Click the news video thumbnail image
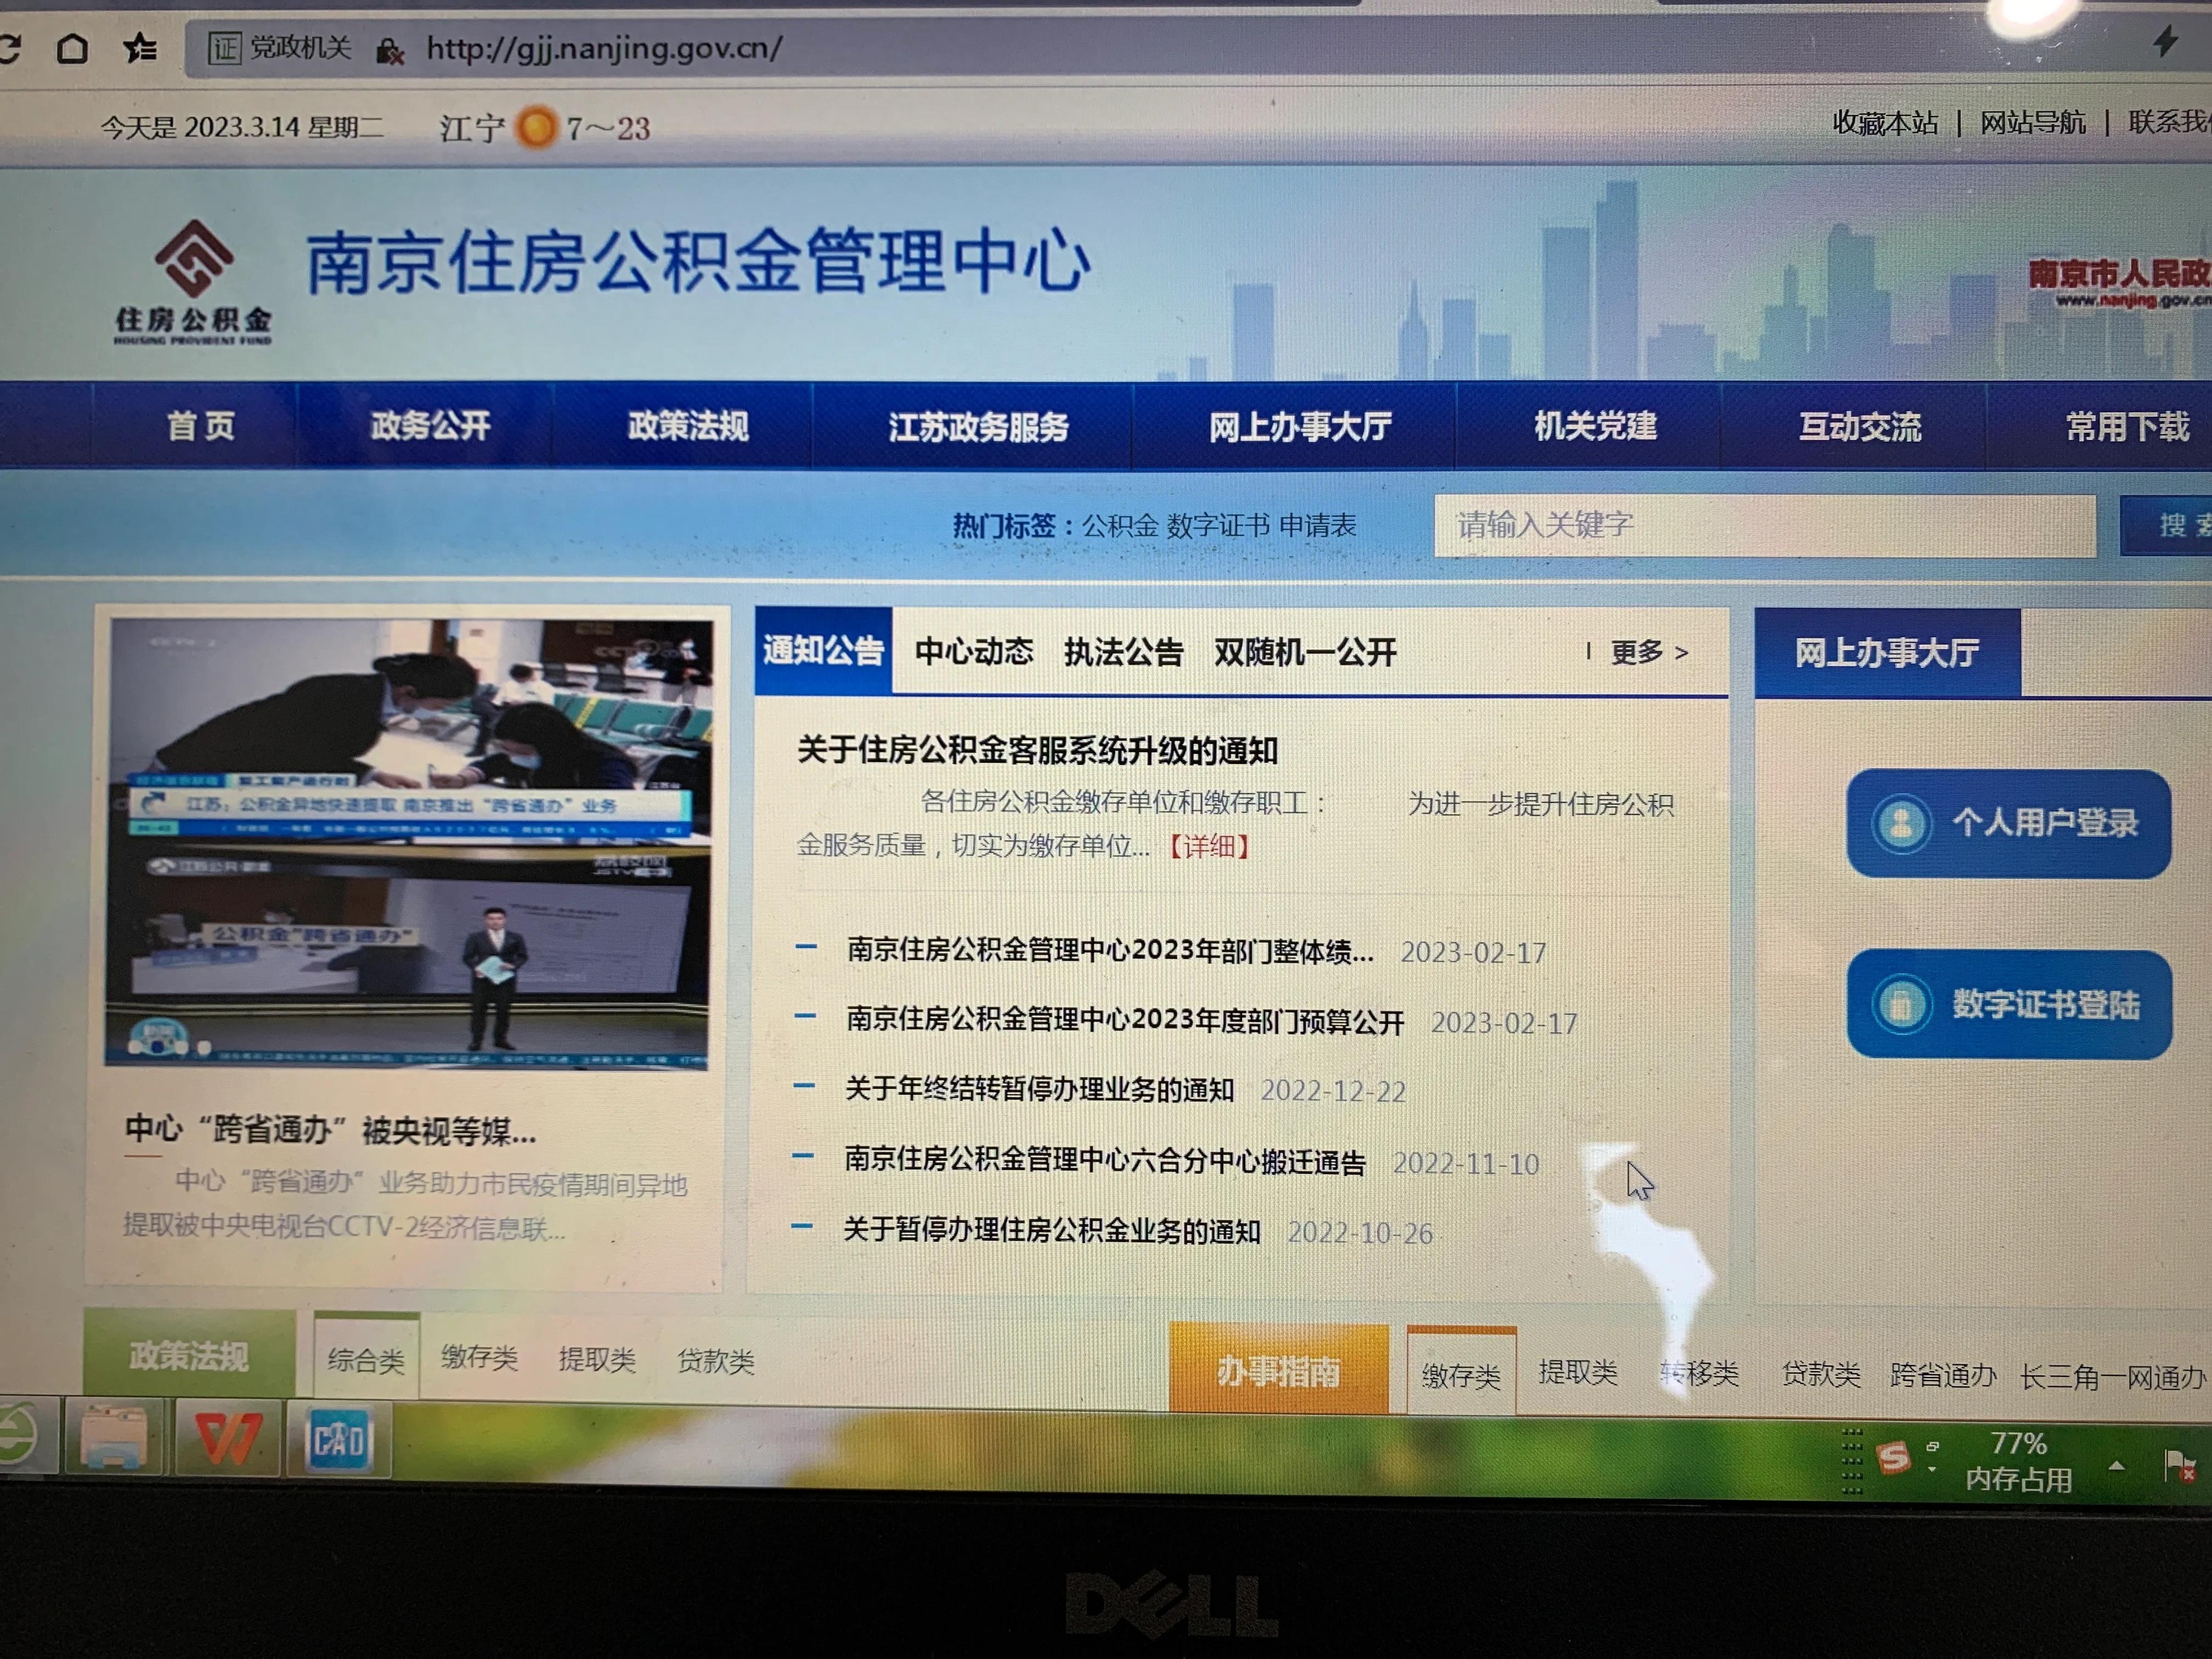Image resolution: width=2212 pixels, height=1659 pixels. point(408,843)
